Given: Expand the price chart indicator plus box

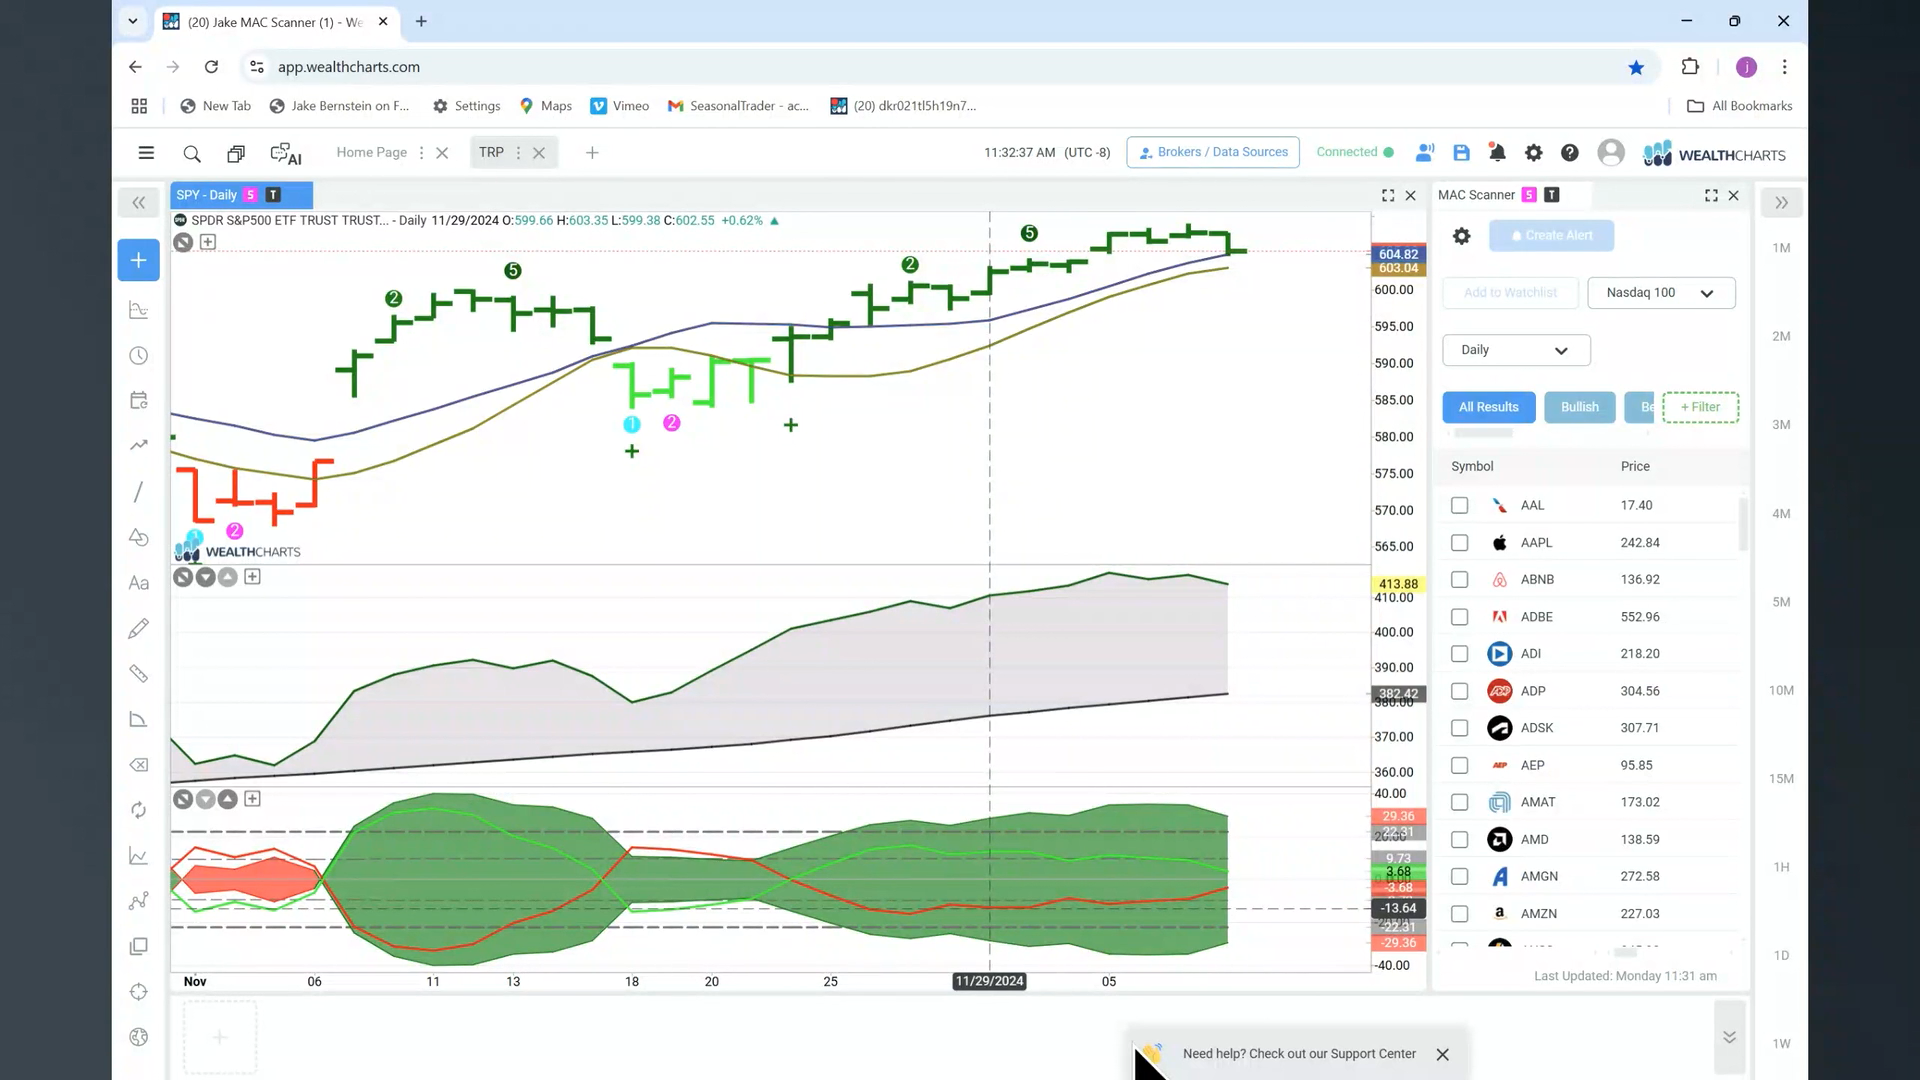Looking at the screenshot, I should click(x=208, y=242).
